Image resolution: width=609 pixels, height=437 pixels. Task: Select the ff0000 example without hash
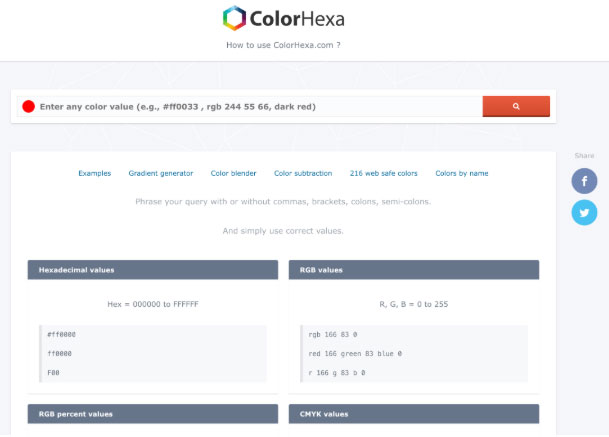pos(59,353)
